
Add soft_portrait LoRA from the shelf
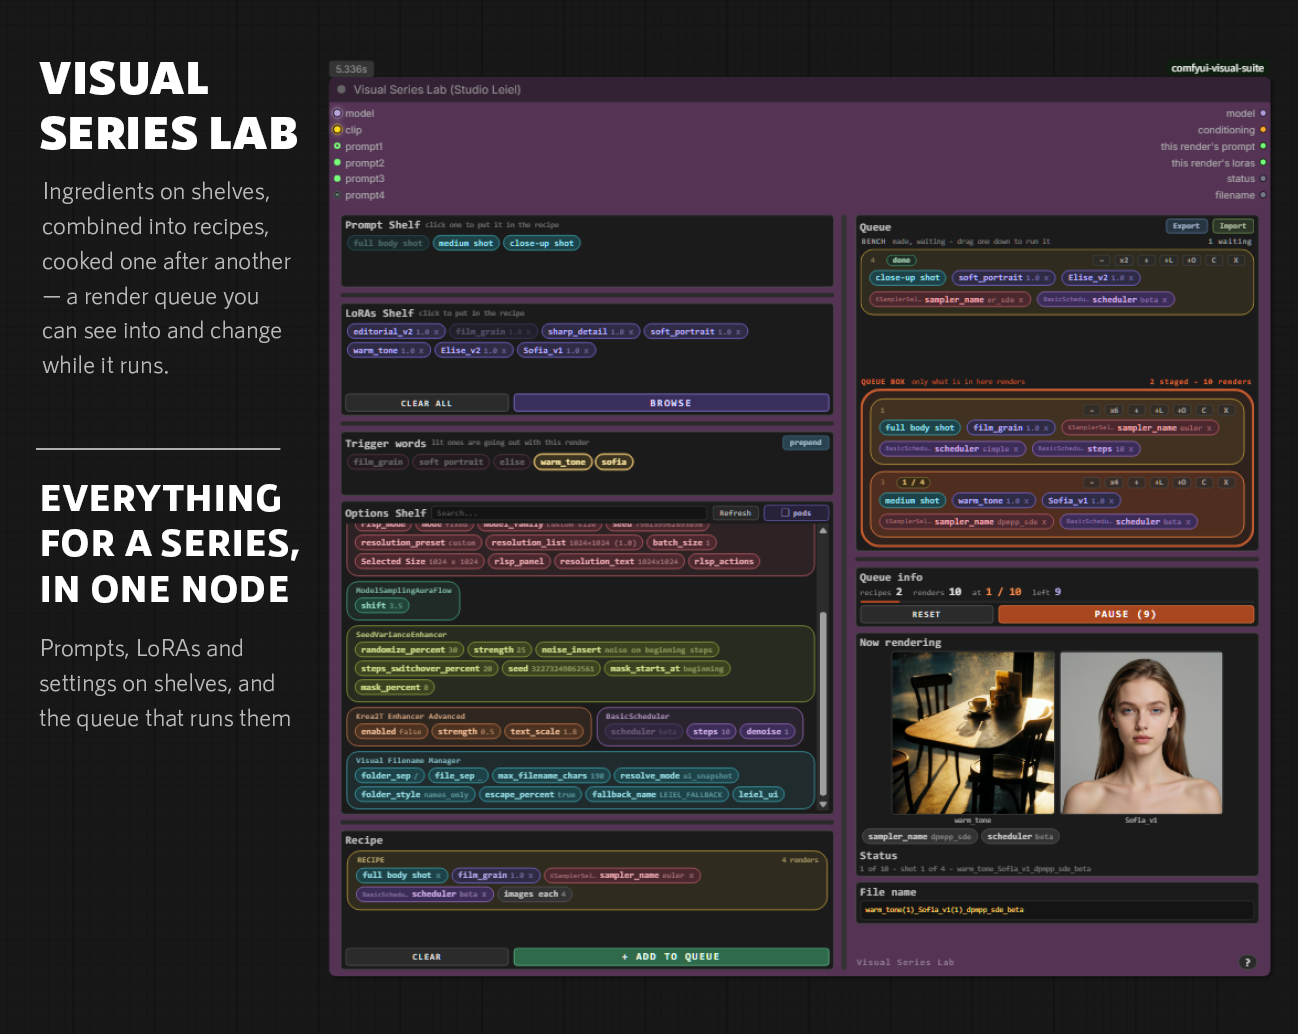(695, 331)
